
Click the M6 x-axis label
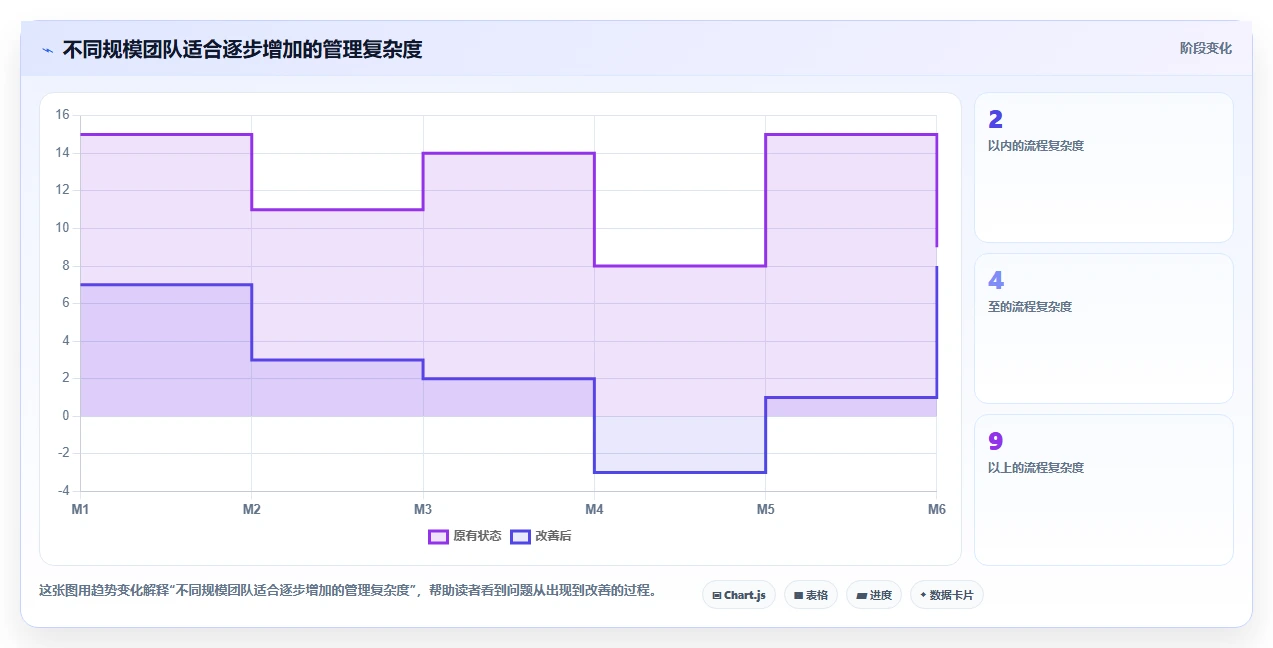(x=936, y=509)
